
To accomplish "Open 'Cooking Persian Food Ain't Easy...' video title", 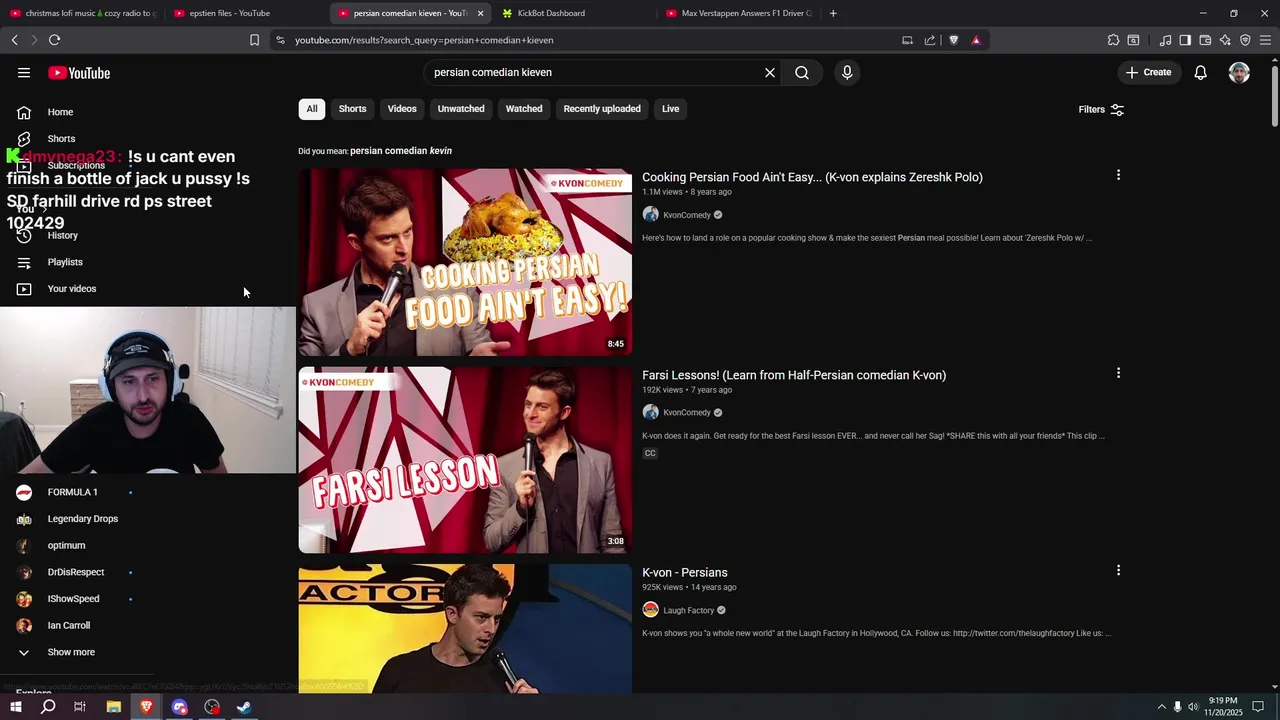I will tap(812, 177).
